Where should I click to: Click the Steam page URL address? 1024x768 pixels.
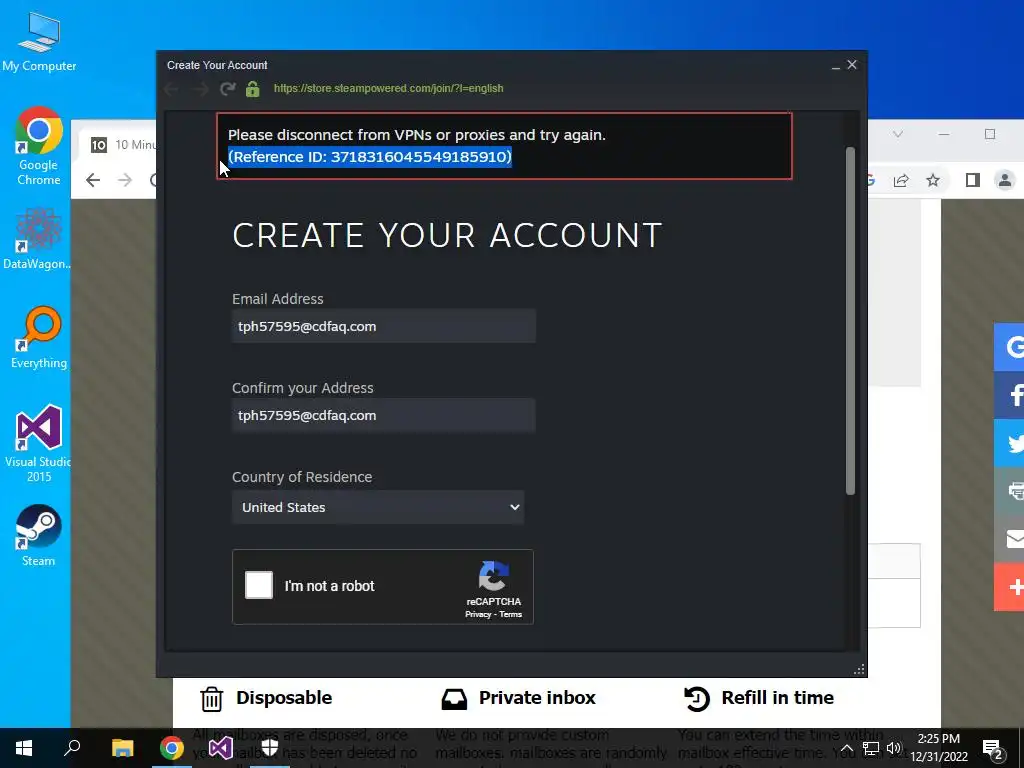point(389,88)
